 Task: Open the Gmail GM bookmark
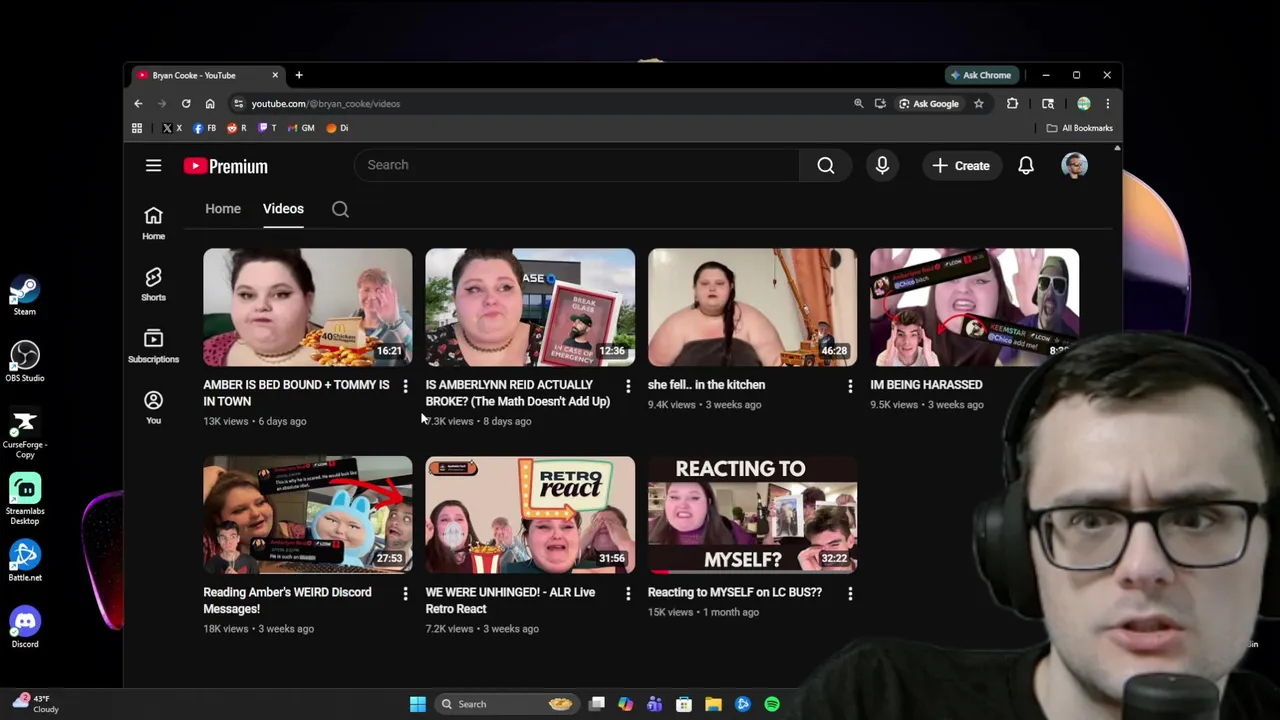click(x=300, y=128)
